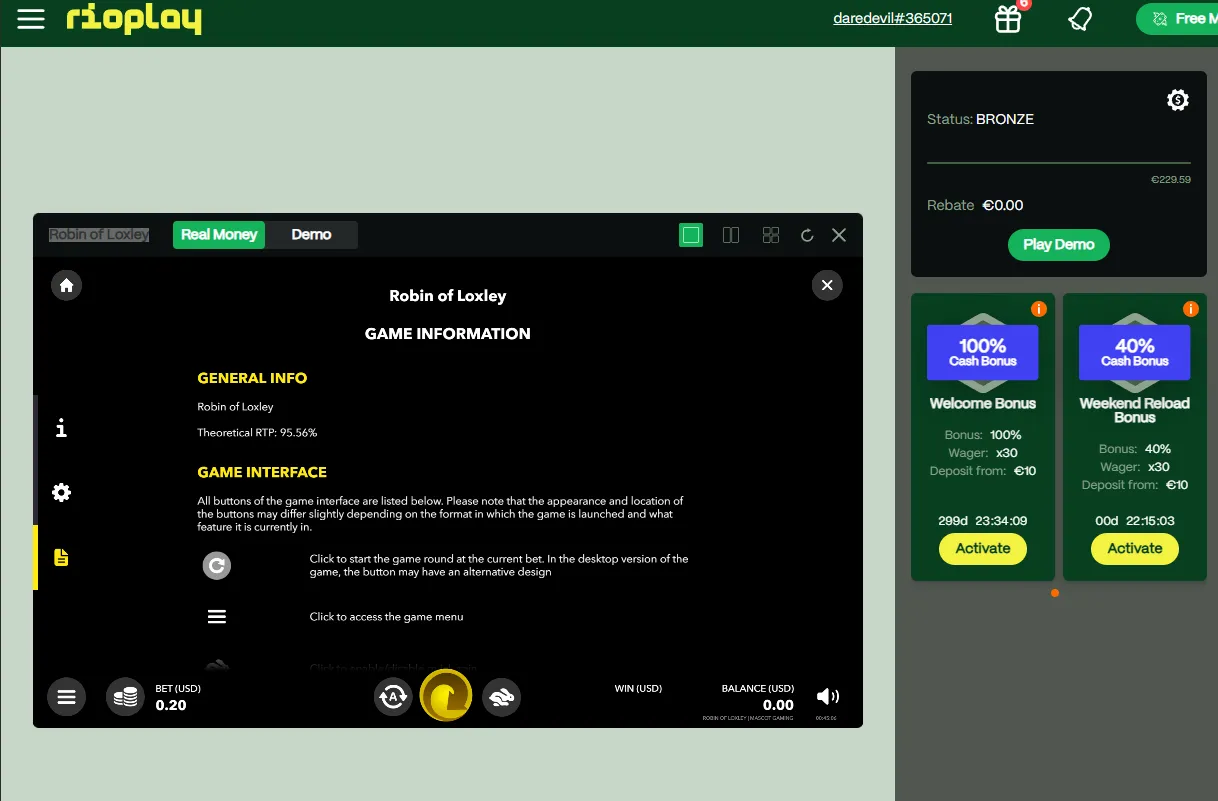This screenshot has width=1218, height=801.
Task: Close the Robin of Loxley game window
Action: coord(839,235)
